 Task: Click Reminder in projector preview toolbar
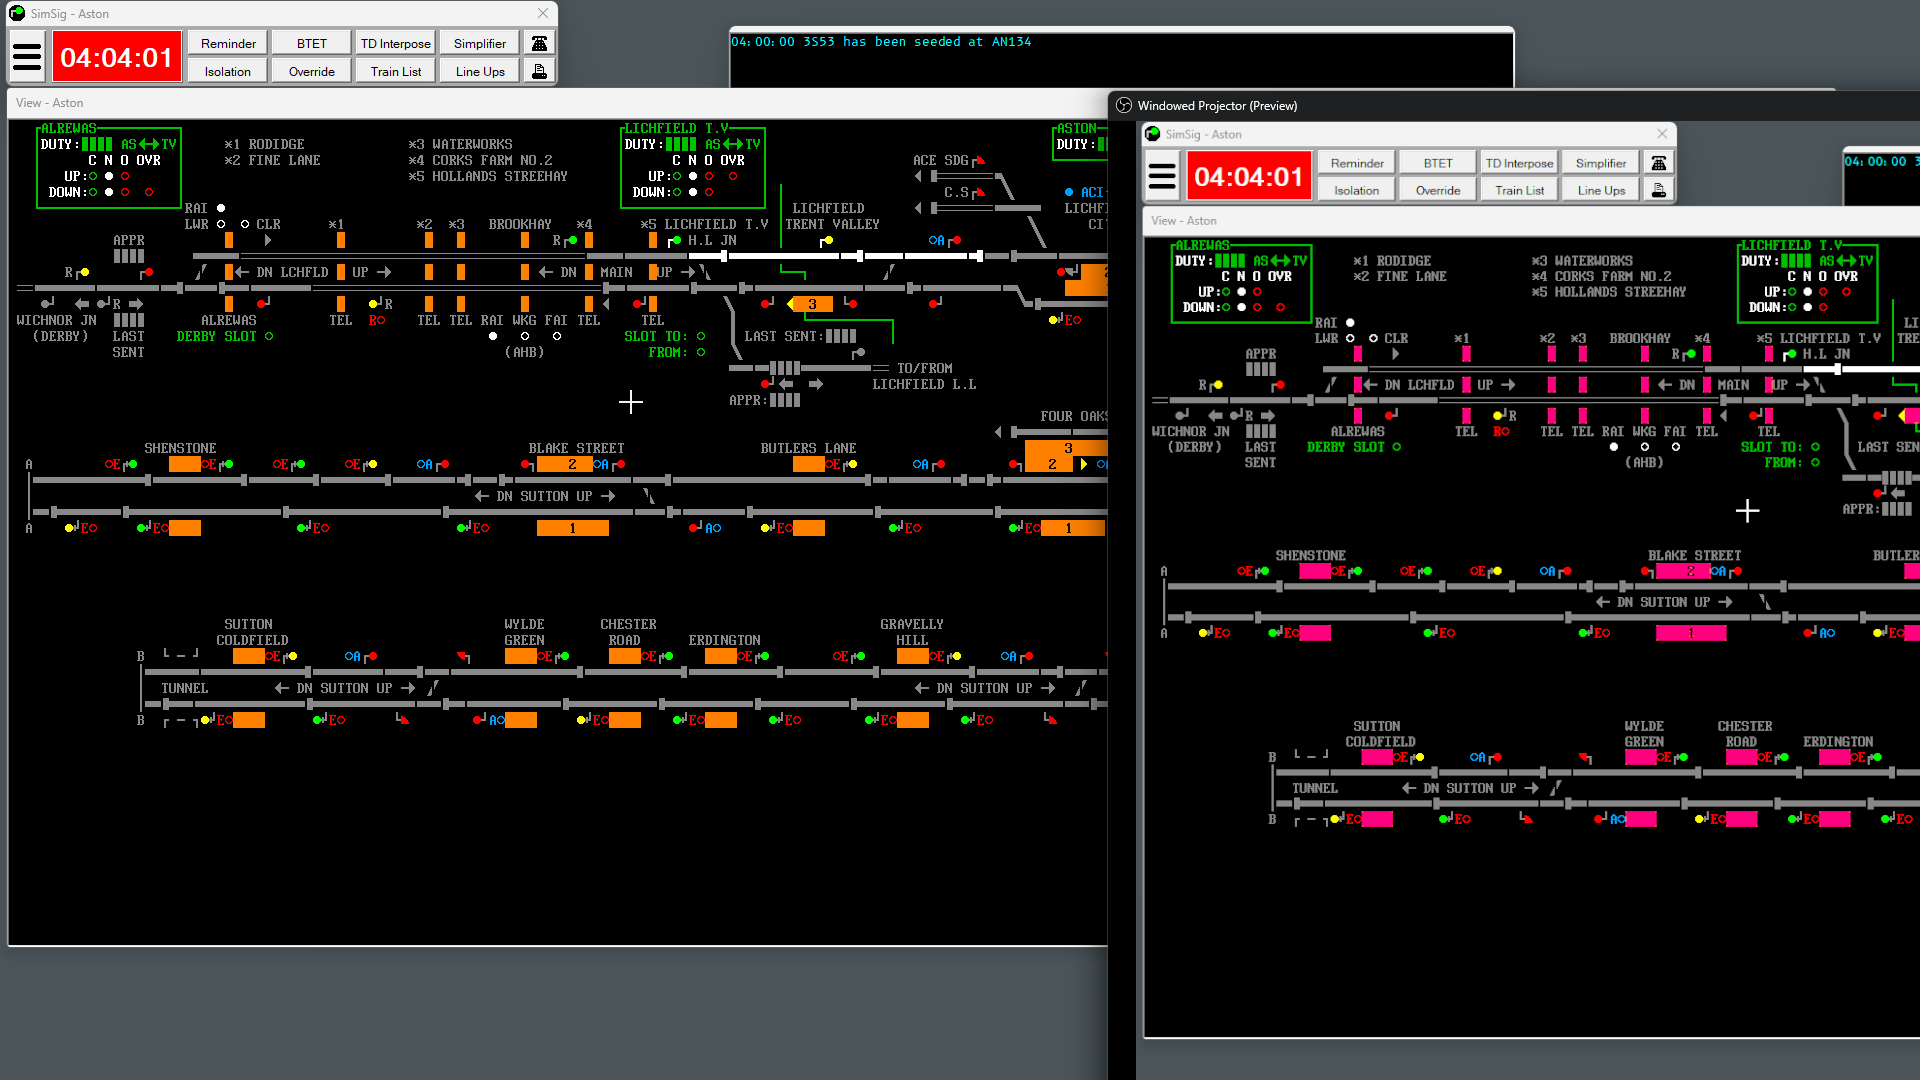point(1357,163)
